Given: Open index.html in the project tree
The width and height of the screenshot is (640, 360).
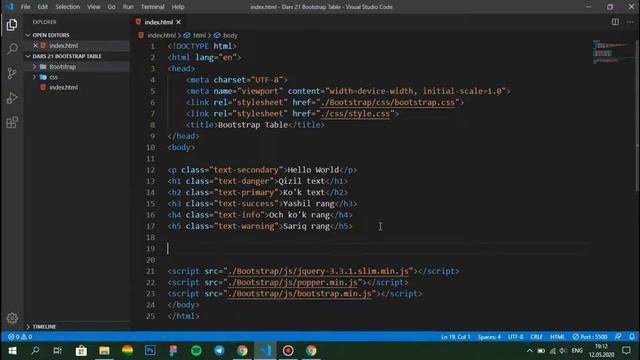Looking at the screenshot, I should tap(63, 87).
